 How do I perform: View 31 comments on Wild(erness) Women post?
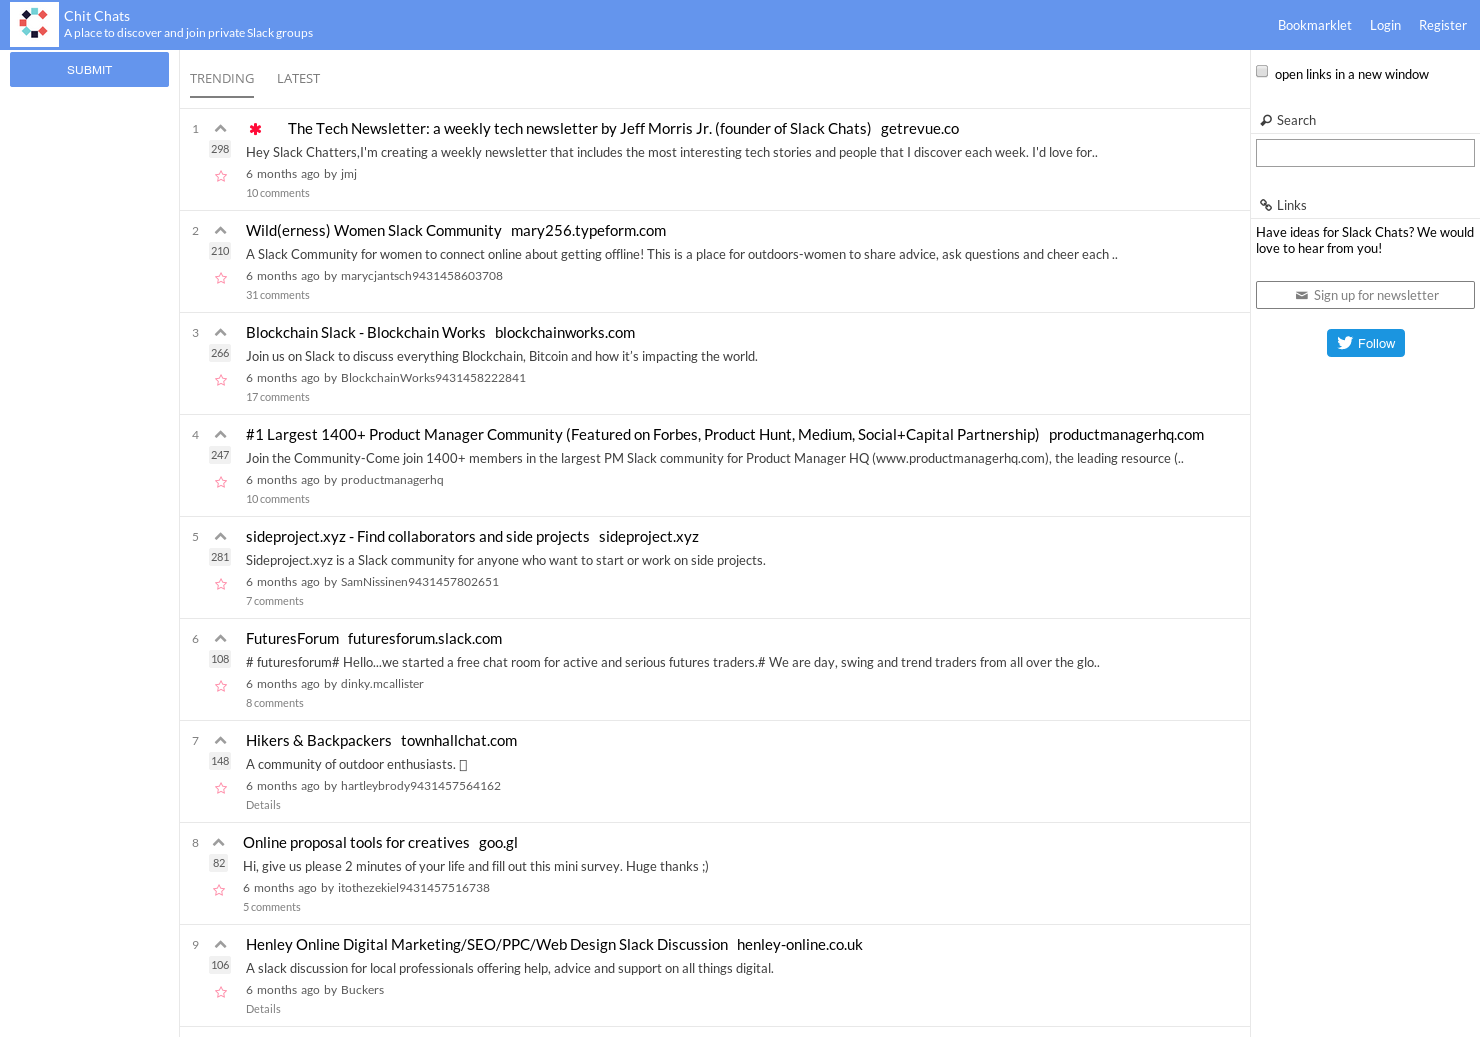pyautogui.click(x=278, y=295)
